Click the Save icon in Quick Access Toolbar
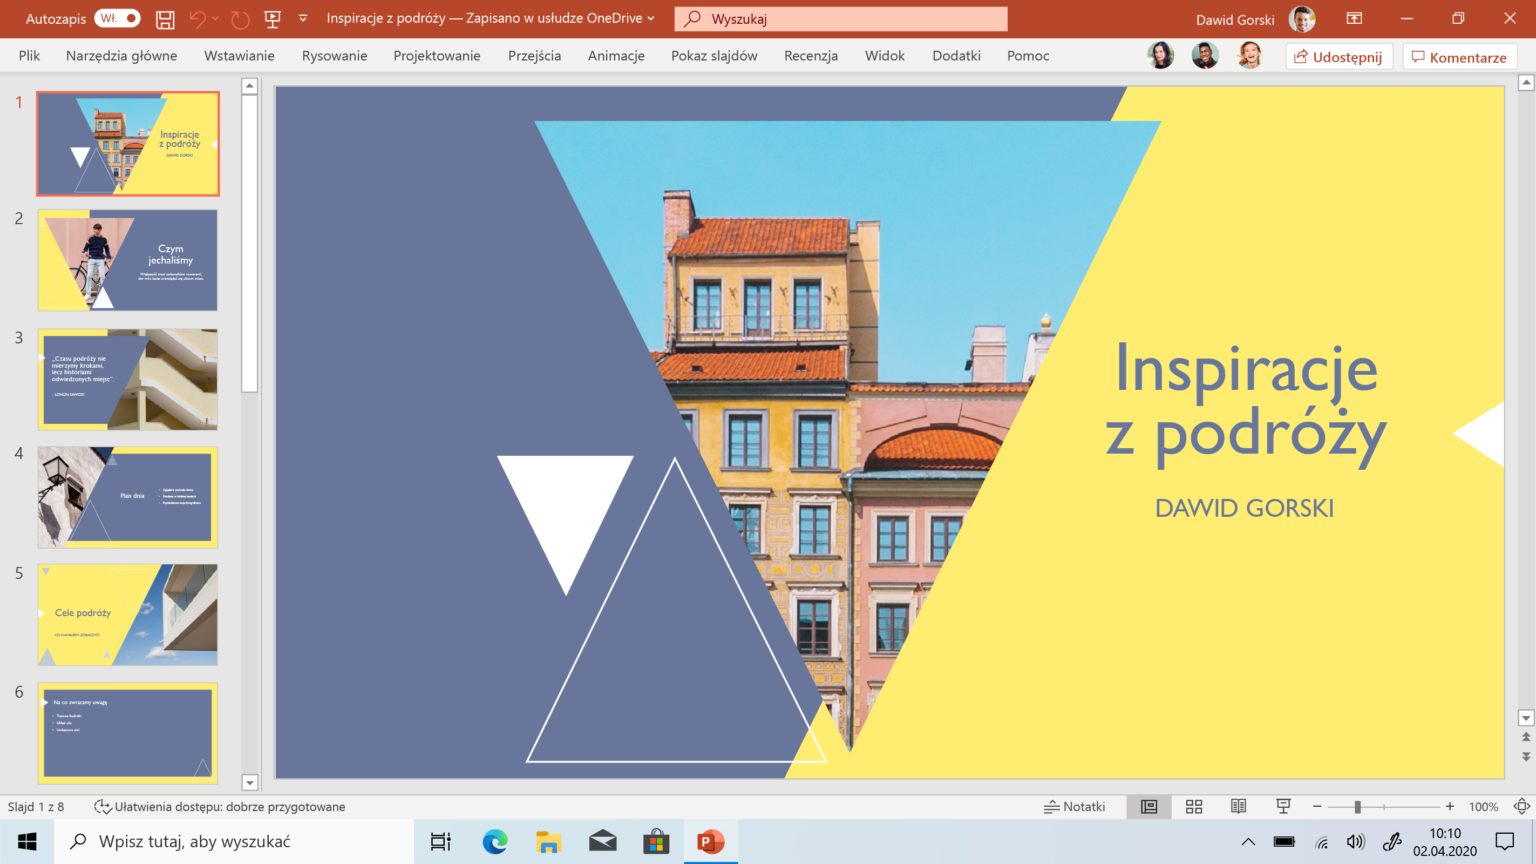This screenshot has width=1536, height=864. coord(164,18)
